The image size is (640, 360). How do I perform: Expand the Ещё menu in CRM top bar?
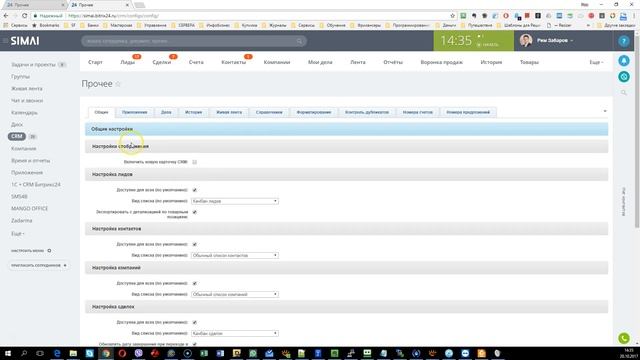click(x=596, y=62)
